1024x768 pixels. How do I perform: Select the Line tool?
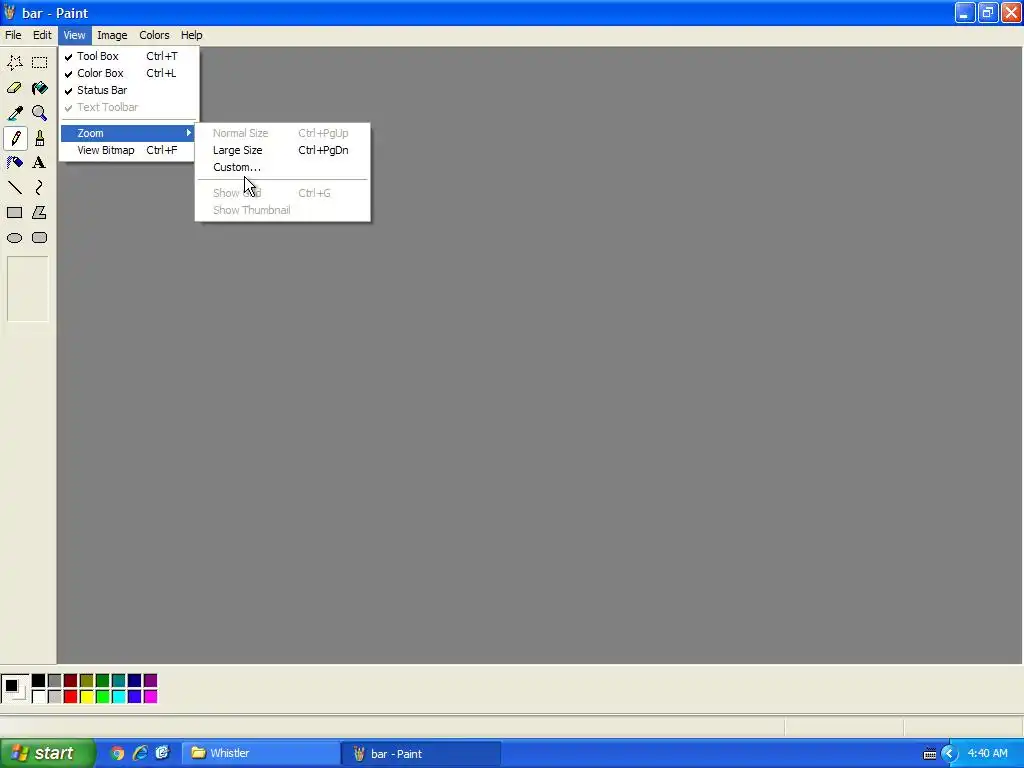click(x=14, y=187)
